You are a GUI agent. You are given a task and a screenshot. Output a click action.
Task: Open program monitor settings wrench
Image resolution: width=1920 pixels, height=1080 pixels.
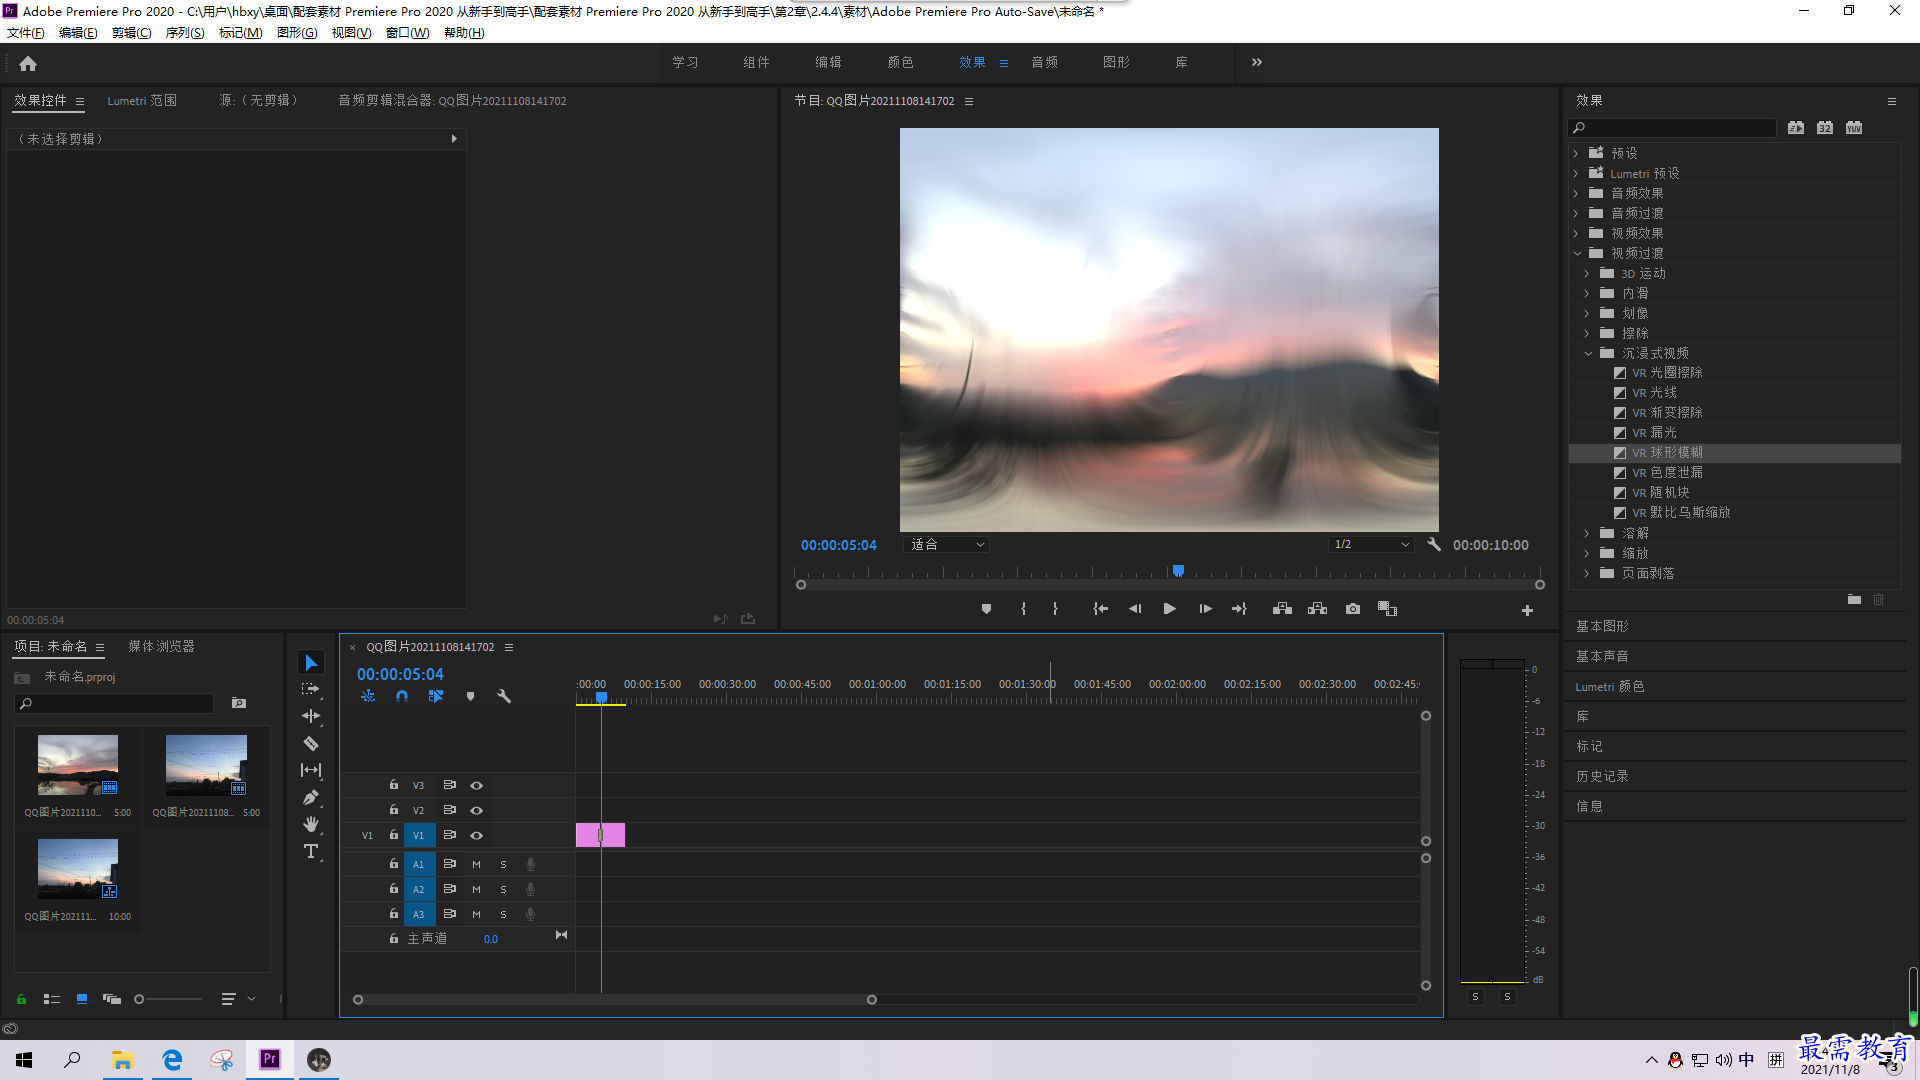pos(1434,545)
